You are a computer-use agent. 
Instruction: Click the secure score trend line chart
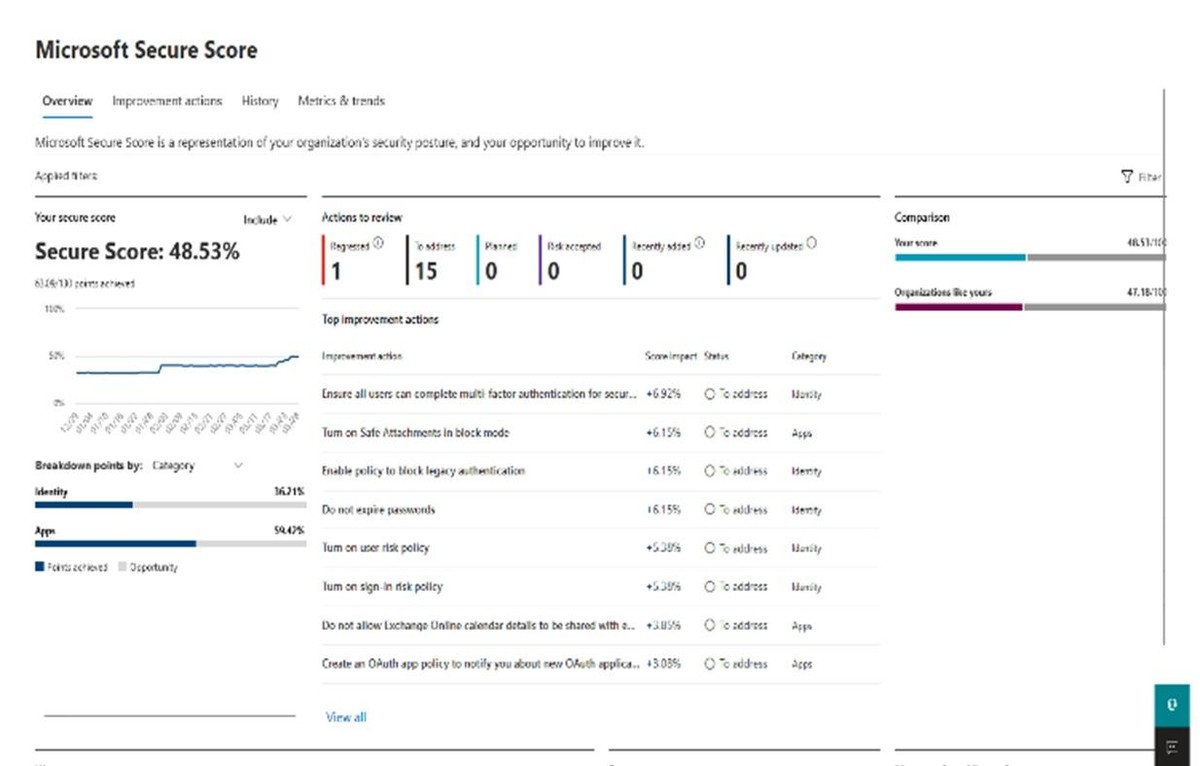187,367
